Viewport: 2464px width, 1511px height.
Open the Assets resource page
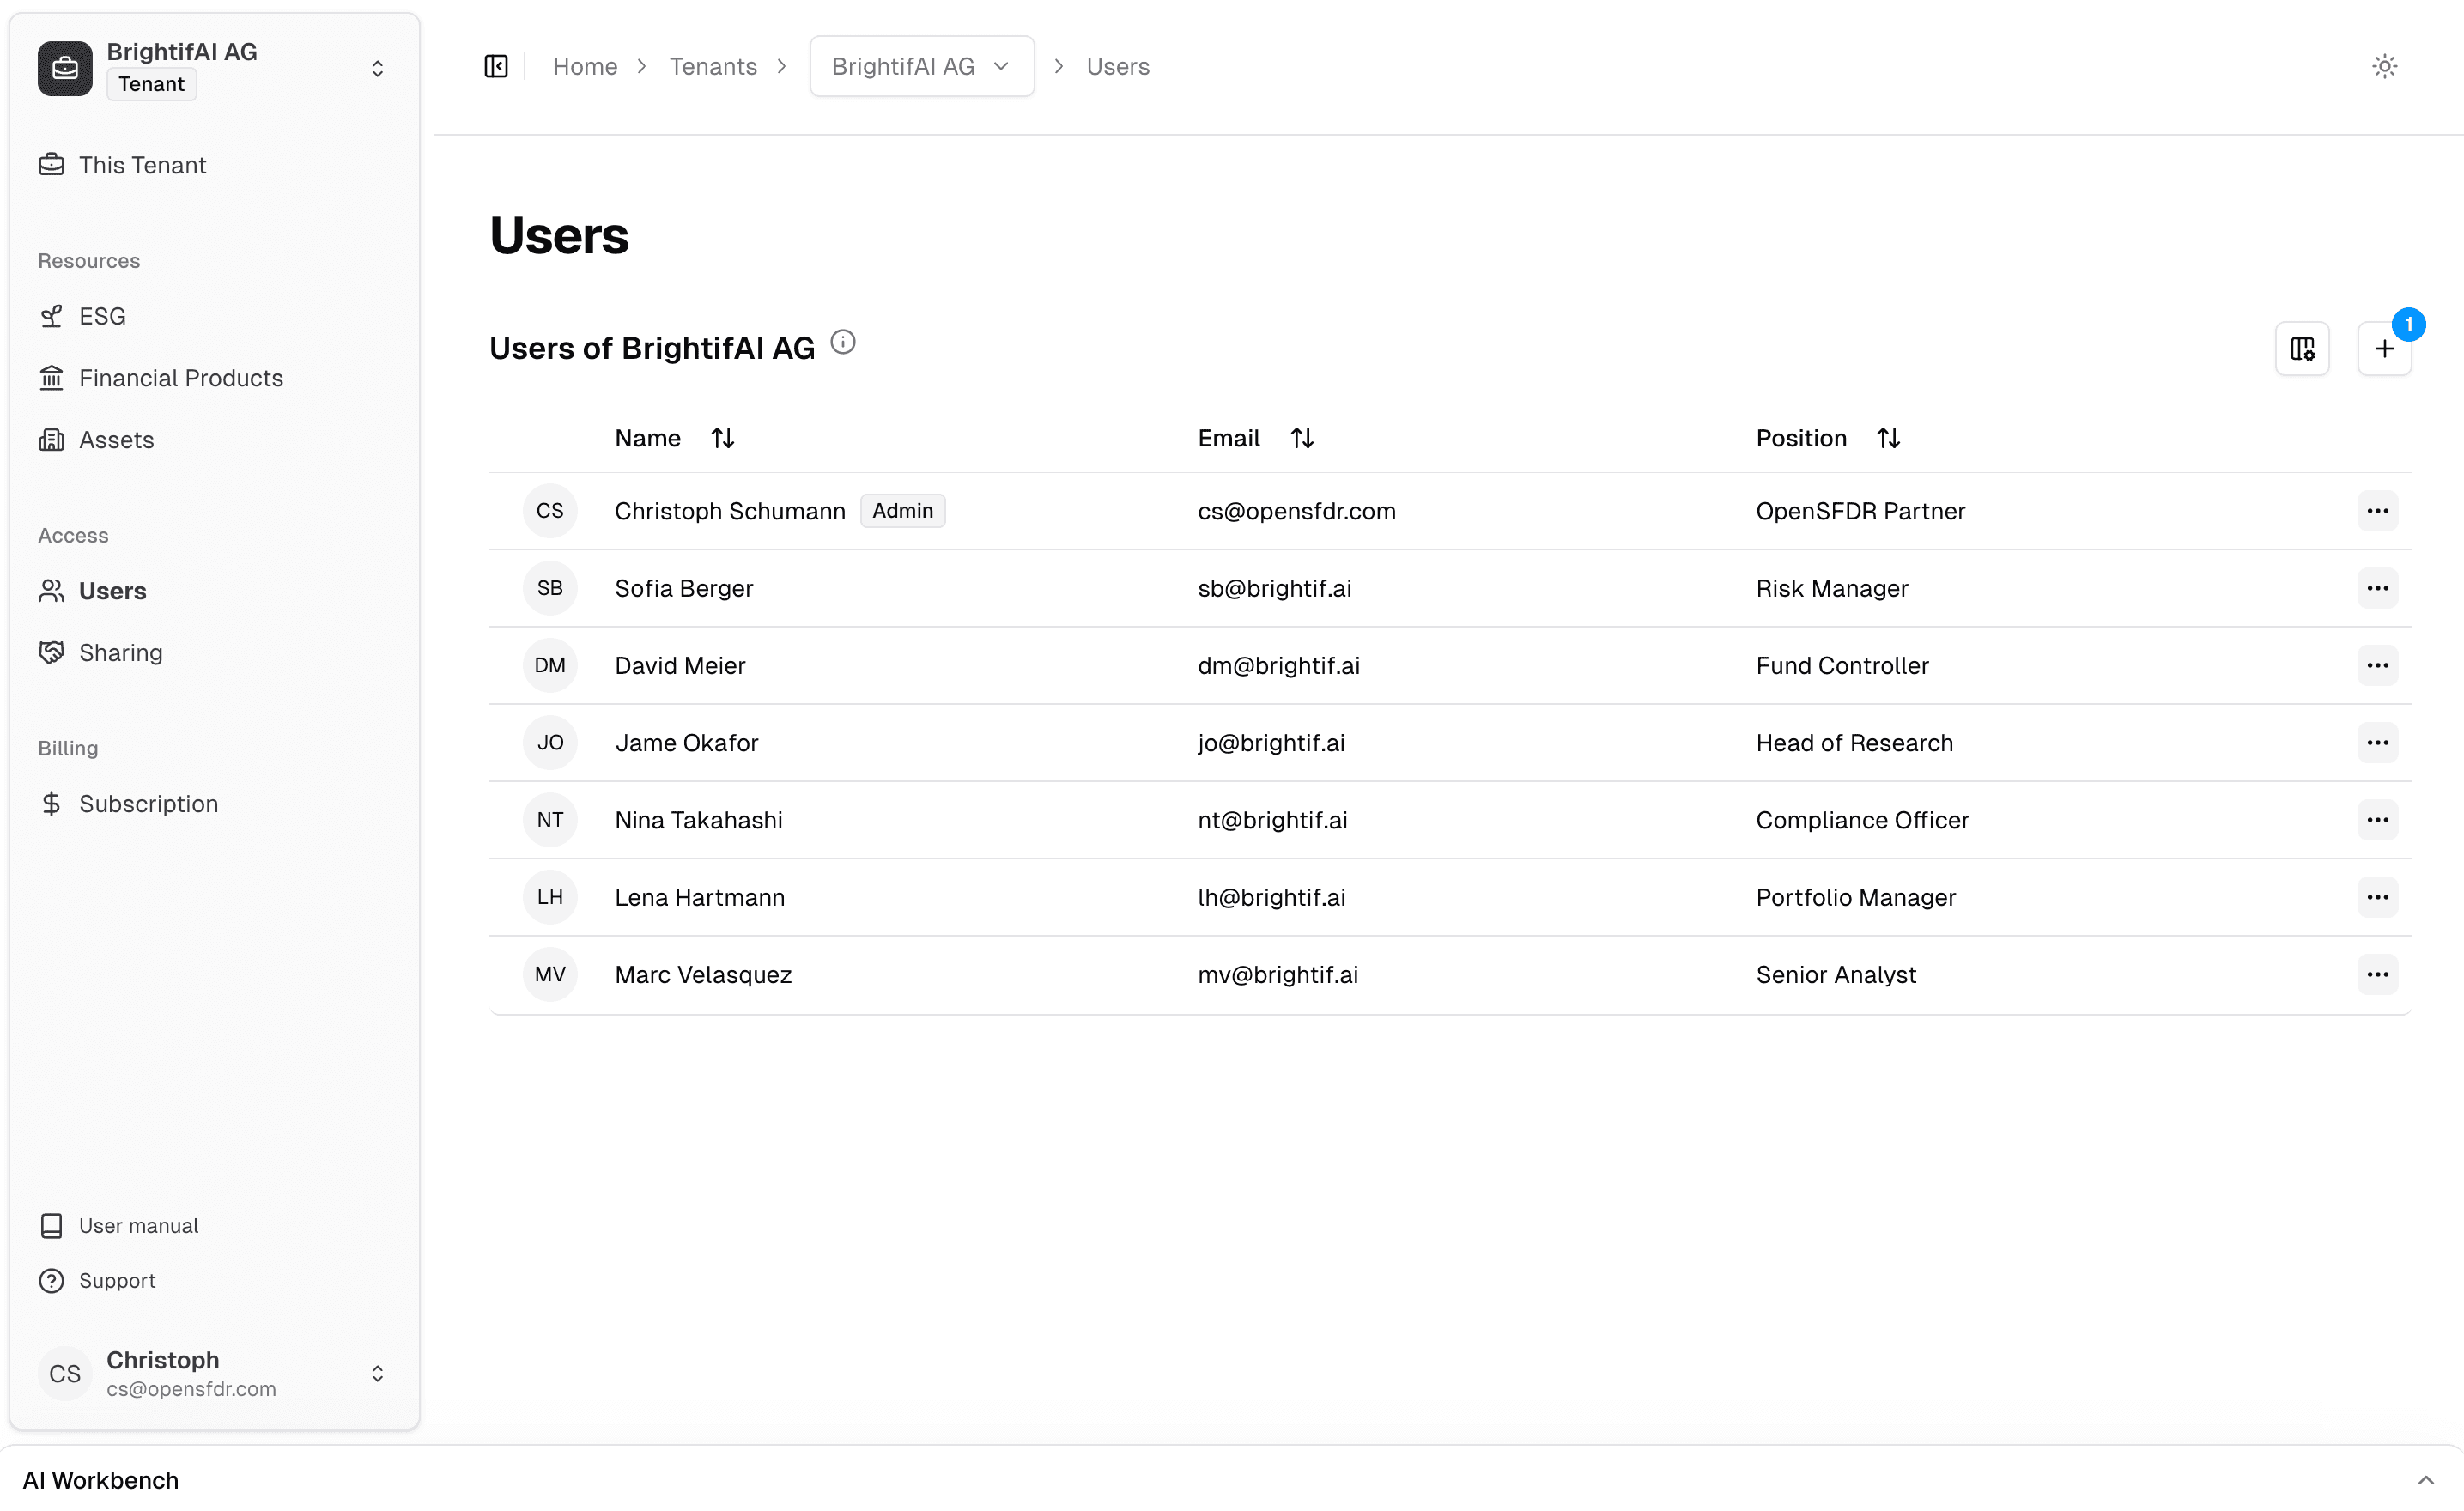point(116,439)
